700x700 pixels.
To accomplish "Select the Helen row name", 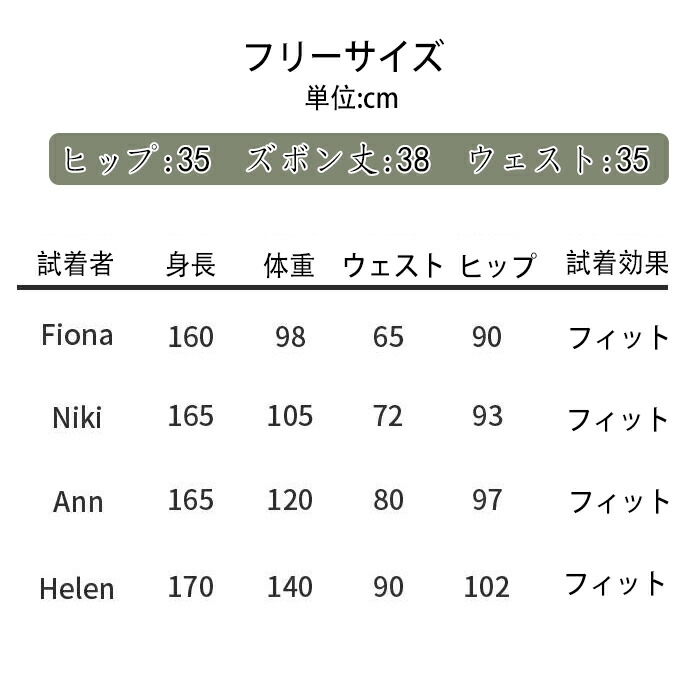I will (x=77, y=587).
